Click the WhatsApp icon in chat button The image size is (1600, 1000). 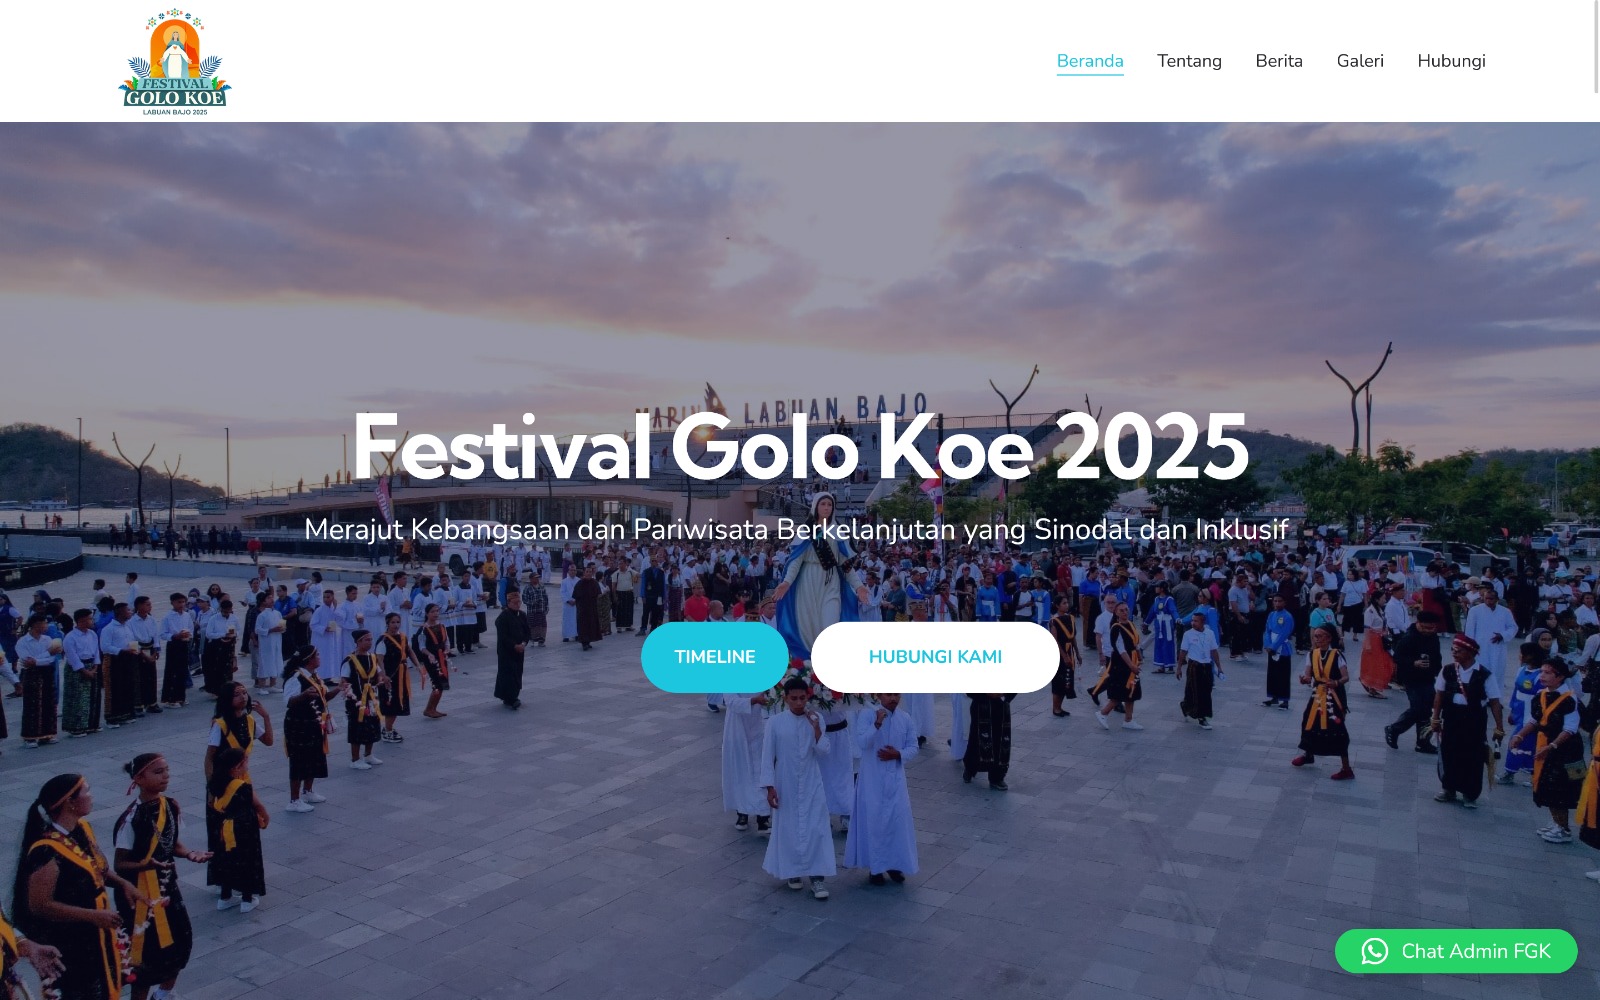click(1375, 951)
